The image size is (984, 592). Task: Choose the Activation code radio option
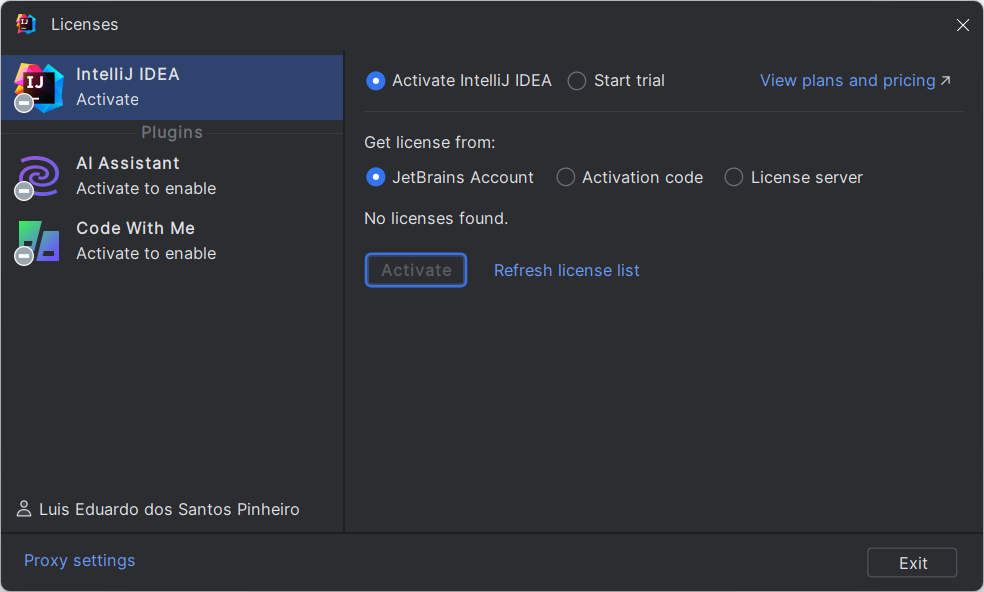pyautogui.click(x=566, y=177)
